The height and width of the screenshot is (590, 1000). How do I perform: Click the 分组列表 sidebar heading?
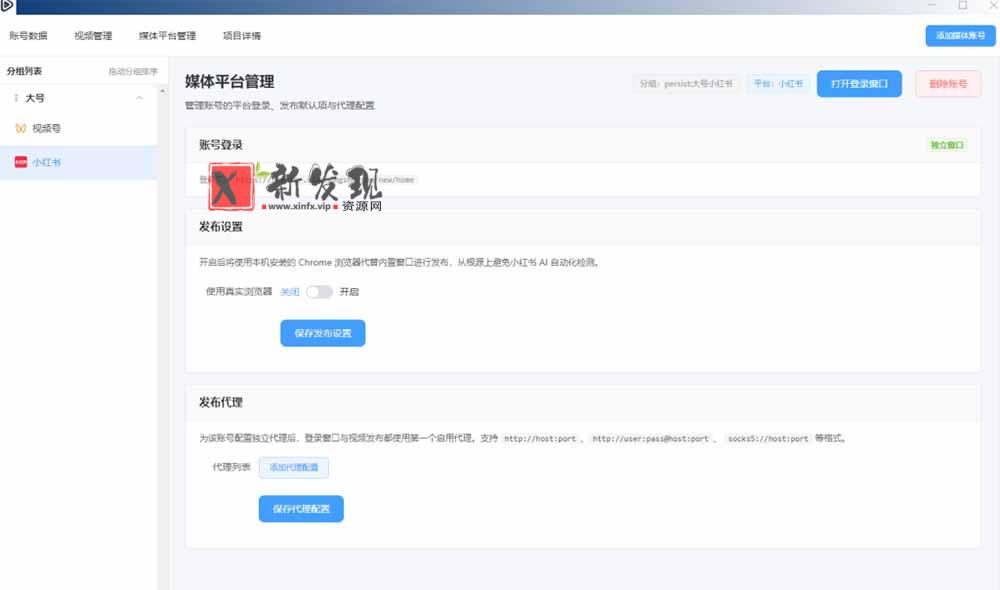(24, 71)
